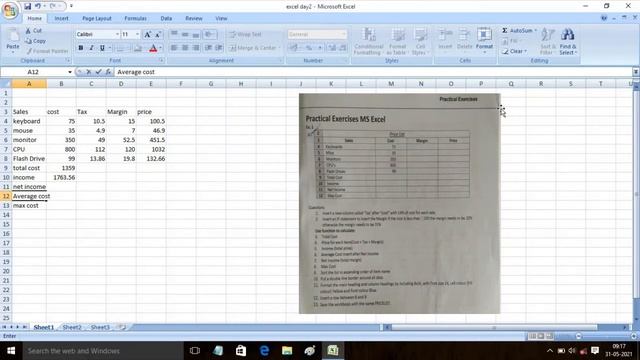640x360 pixels.
Task: Activate the Format Painter
Action: point(47,51)
